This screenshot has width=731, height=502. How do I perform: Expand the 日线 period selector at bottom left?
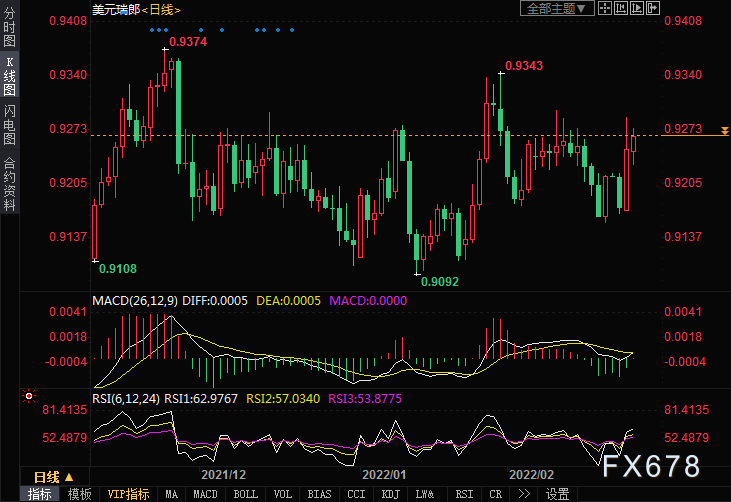tap(46, 476)
